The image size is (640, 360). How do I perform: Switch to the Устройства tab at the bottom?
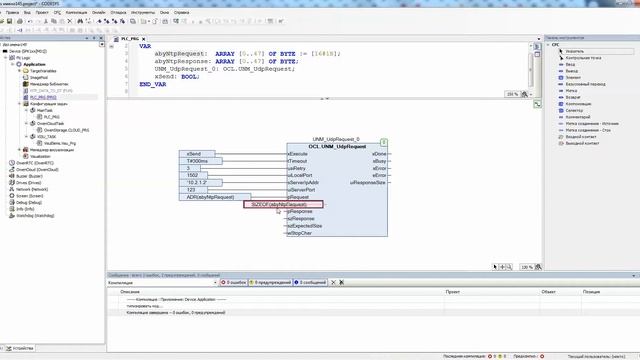point(20,348)
